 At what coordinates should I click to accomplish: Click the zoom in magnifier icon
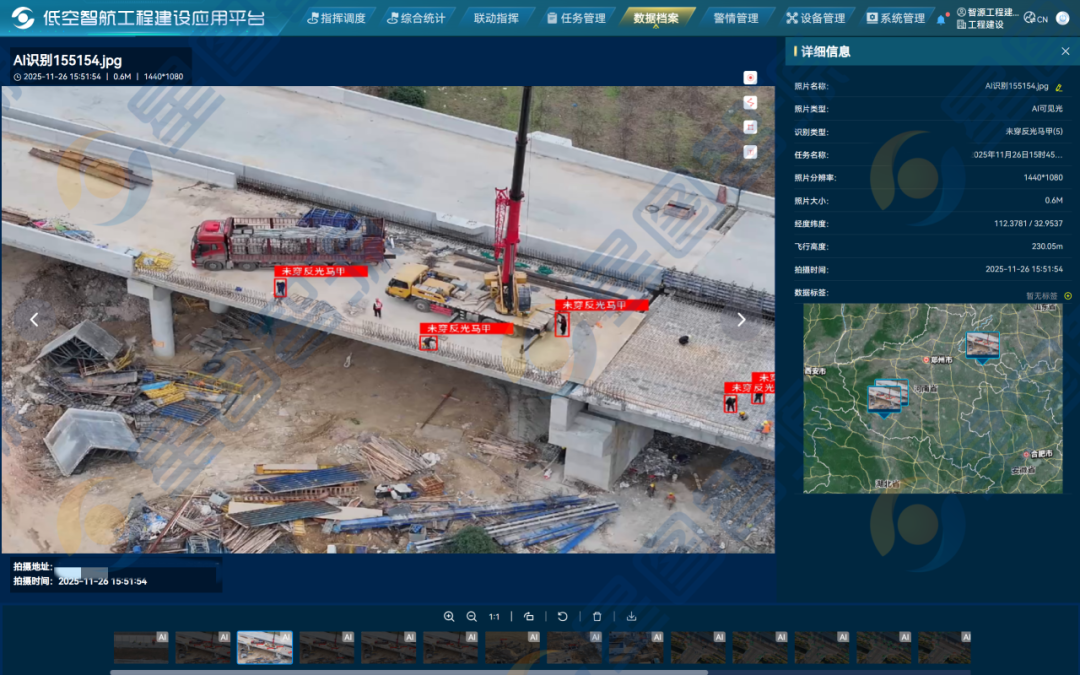[449, 617]
